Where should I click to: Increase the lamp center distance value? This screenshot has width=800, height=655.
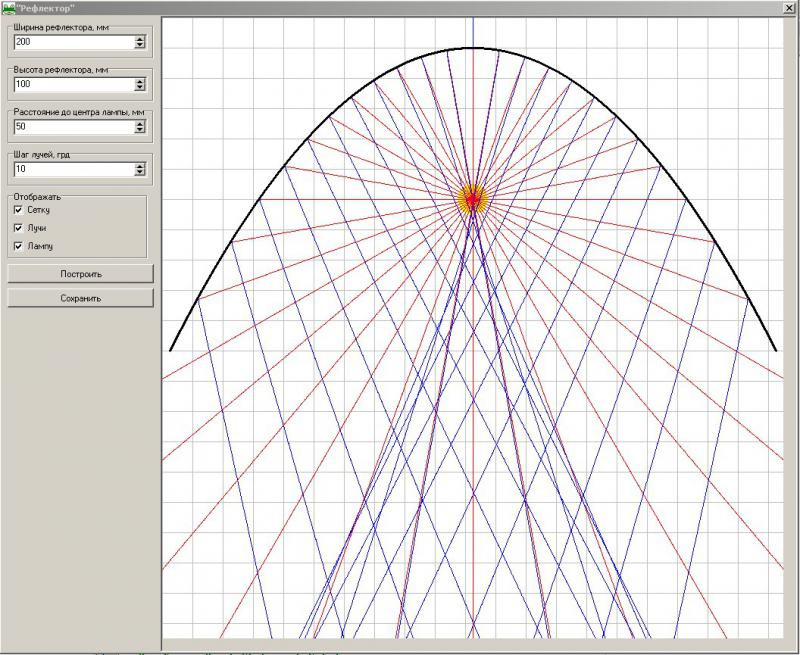pos(140,123)
